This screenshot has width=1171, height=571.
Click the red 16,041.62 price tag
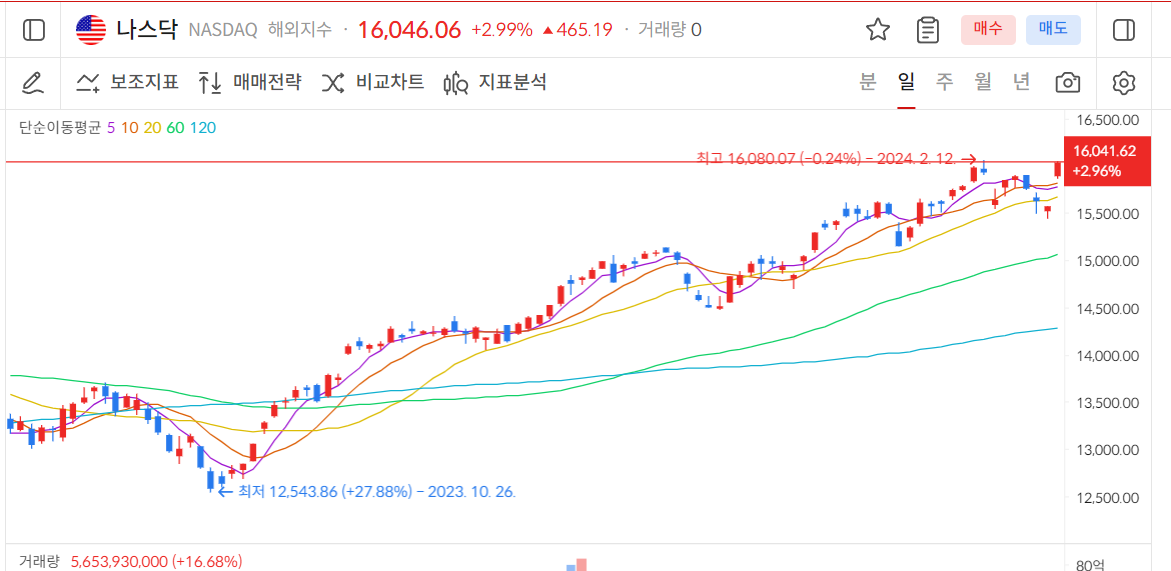pyautogui.click(x=1108, y=161)
